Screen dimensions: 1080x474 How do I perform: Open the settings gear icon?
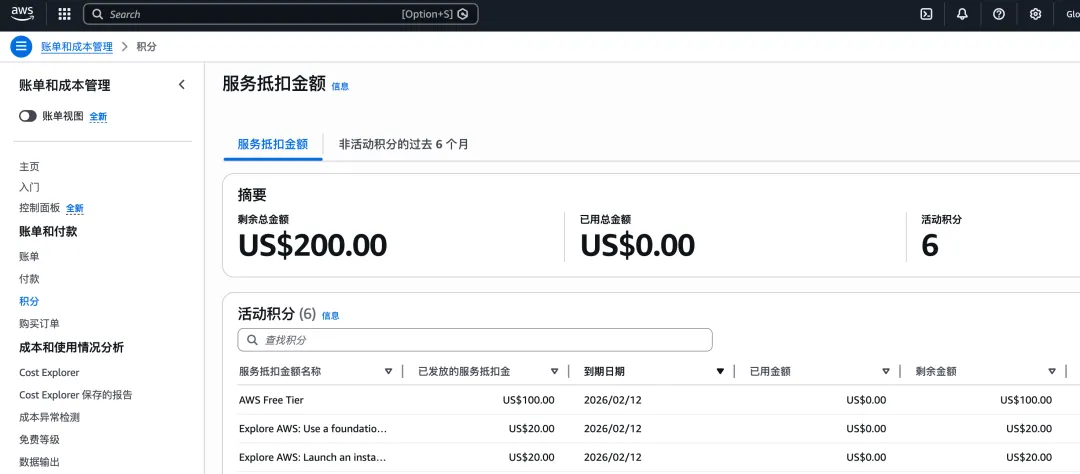click(1035, 14)
